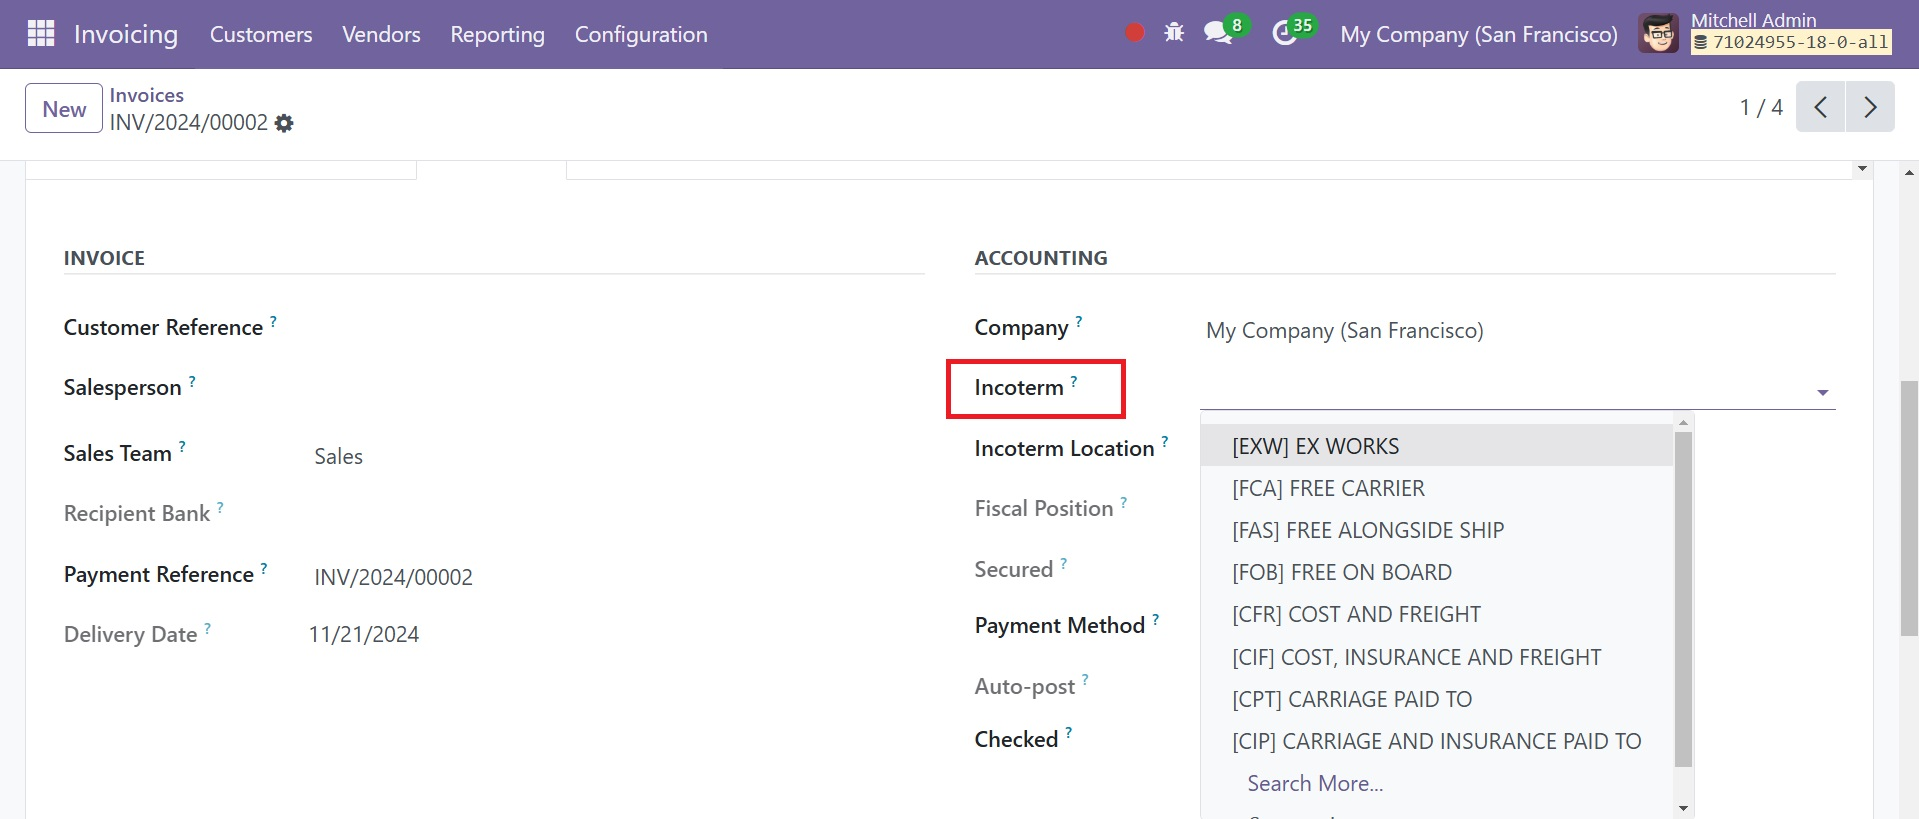Screen dimensions: 1919x819
Task: Select [CIF] COST, INSURANCE AND FREIGHT
Action: tap(1436, 657)
